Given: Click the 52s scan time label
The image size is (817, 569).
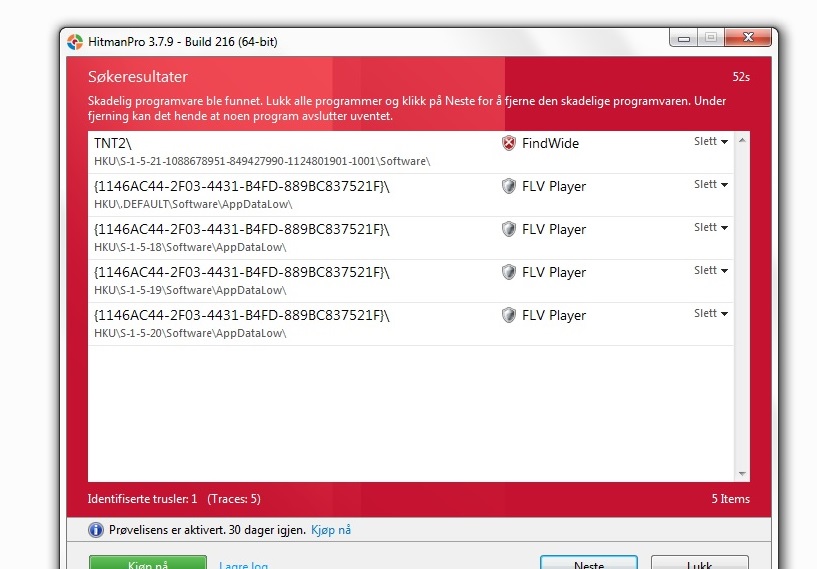Looking at the screenshot, I should (x=741, y=77).
